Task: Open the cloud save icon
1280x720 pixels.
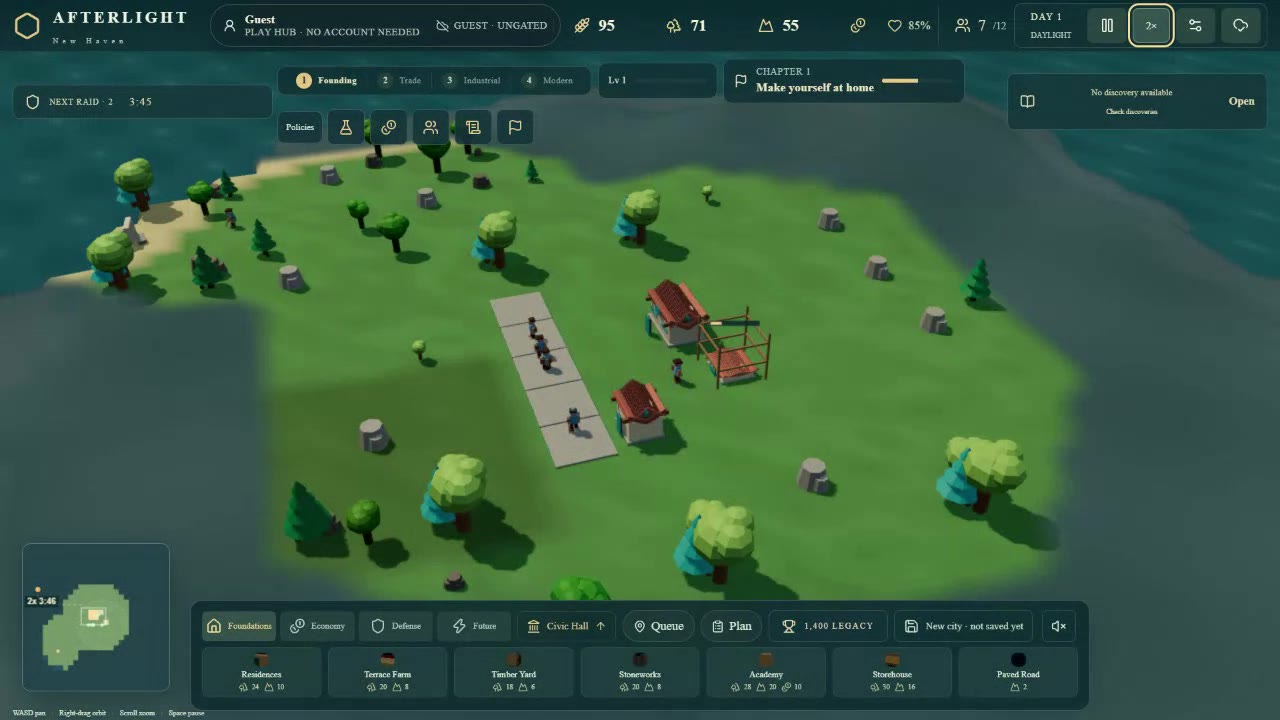Action: pos(1240,26)
